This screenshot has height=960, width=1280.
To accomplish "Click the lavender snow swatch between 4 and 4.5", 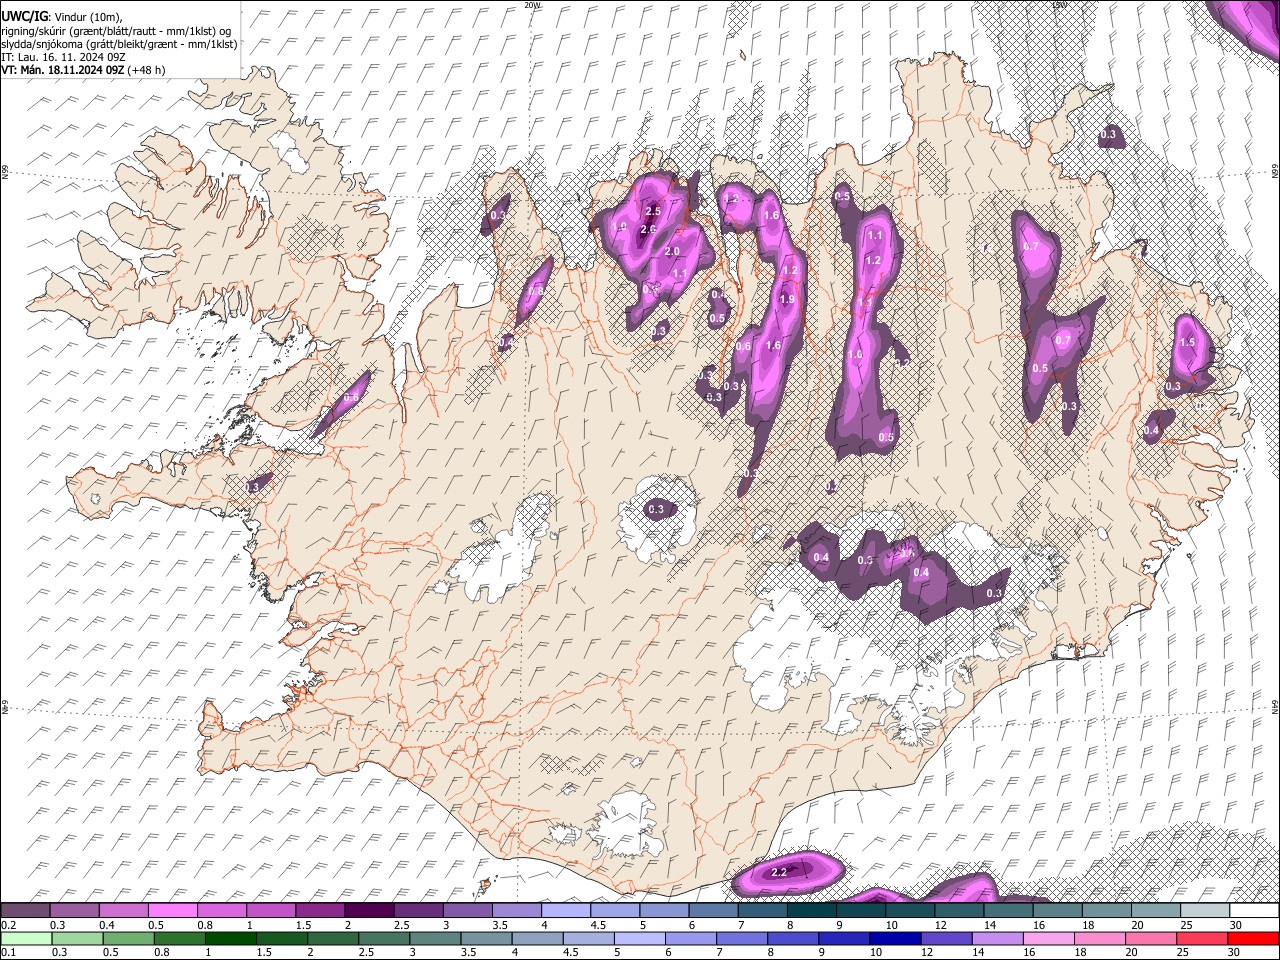I will pyautogui.click(x=566, y=911).
